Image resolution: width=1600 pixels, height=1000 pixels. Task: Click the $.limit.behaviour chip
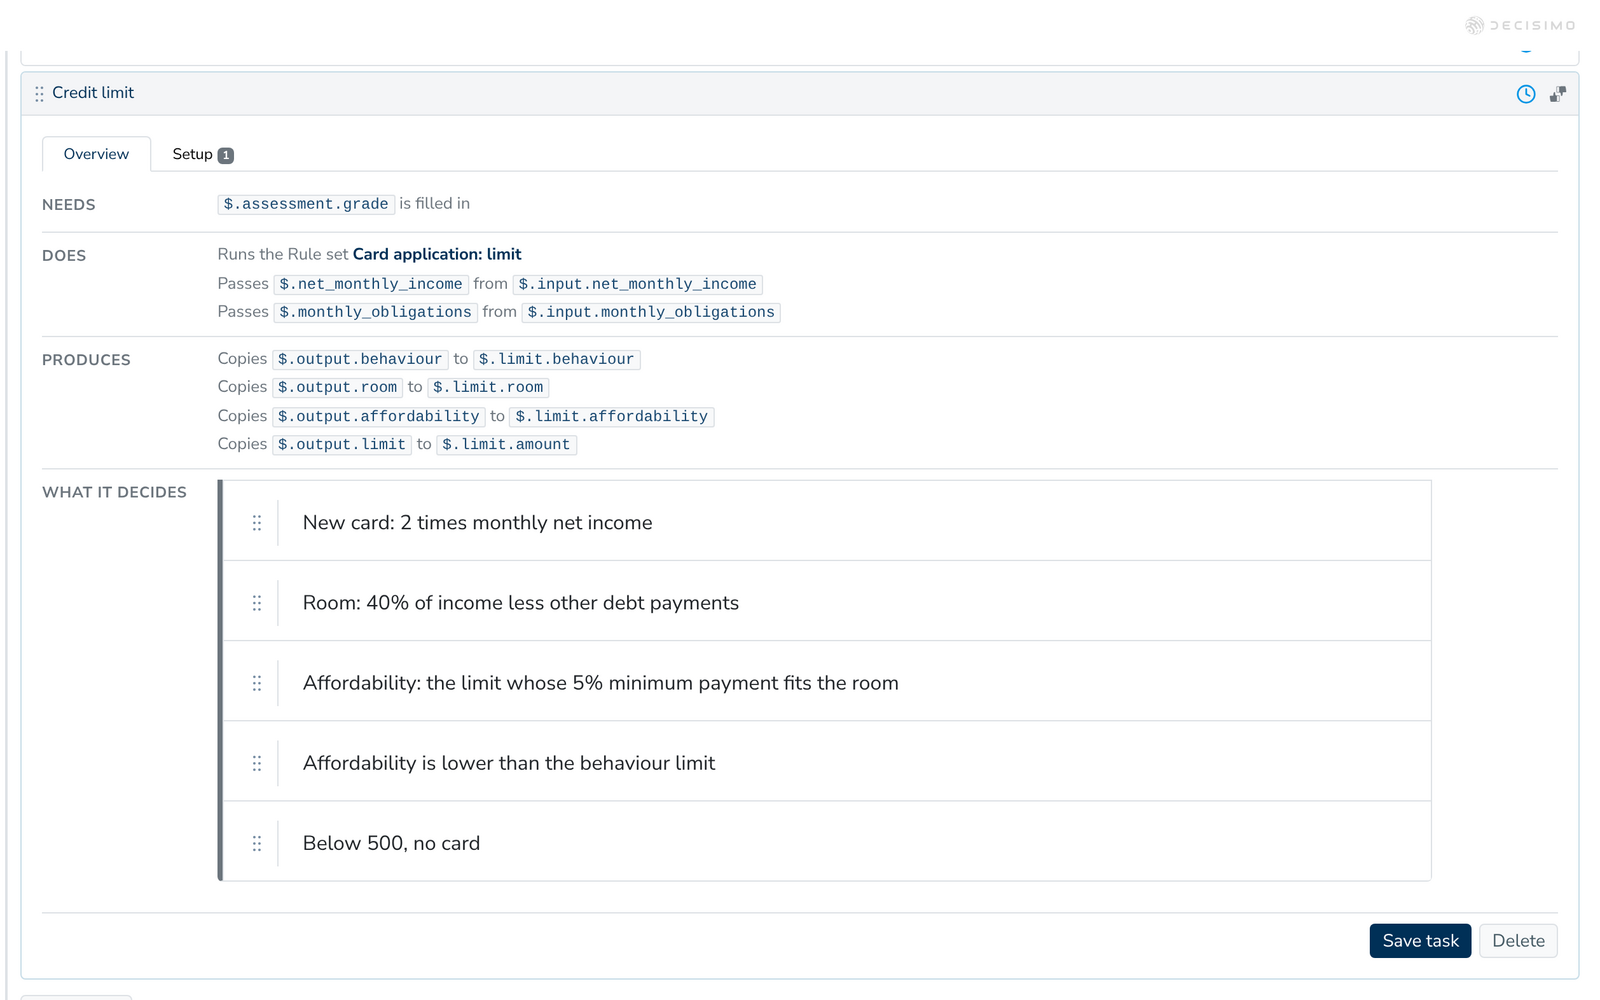pyautogui.click(x=557, y=359)
